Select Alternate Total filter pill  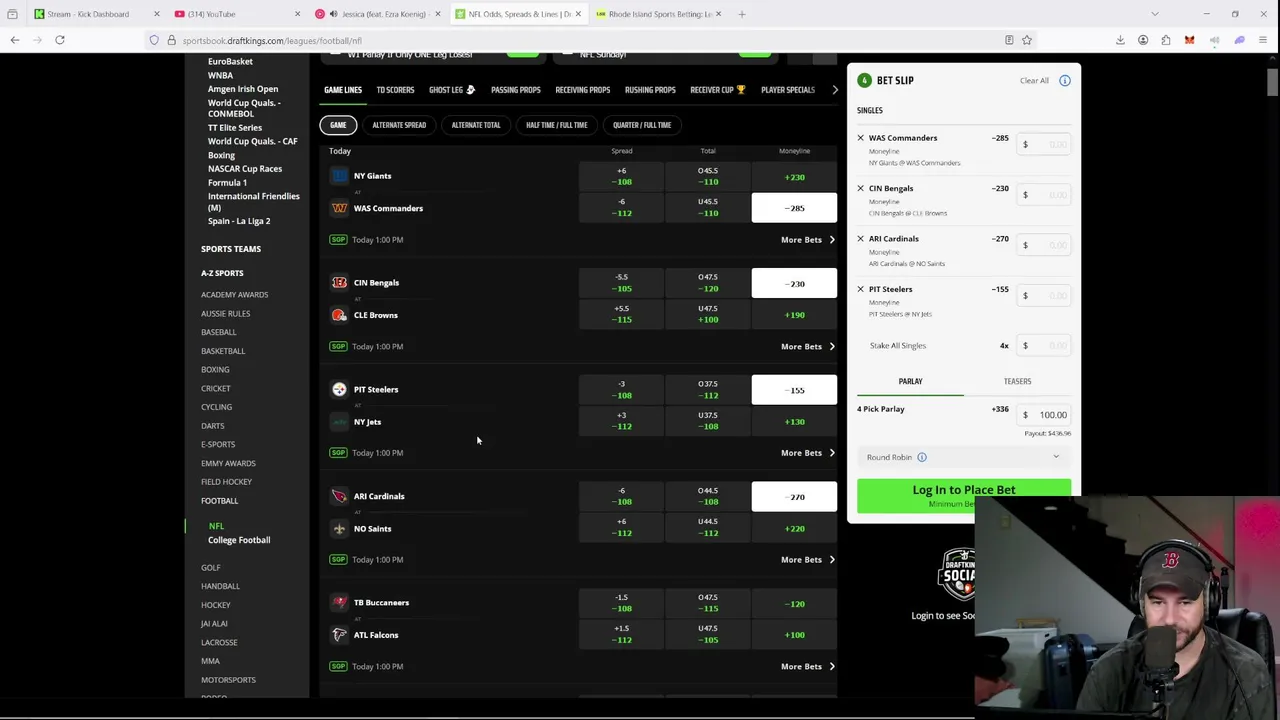[x=476, y=125]
